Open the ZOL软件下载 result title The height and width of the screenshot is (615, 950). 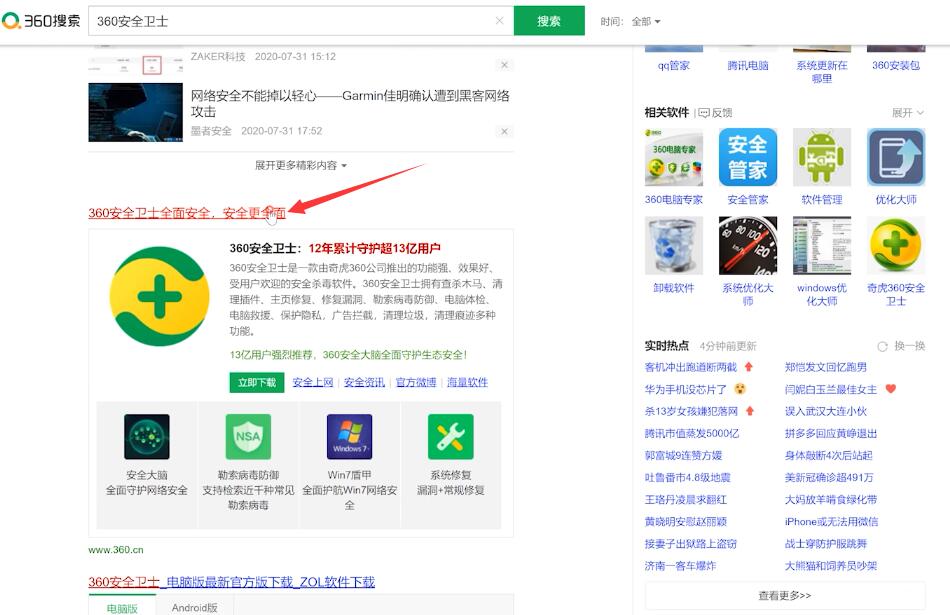coord(231,582)
